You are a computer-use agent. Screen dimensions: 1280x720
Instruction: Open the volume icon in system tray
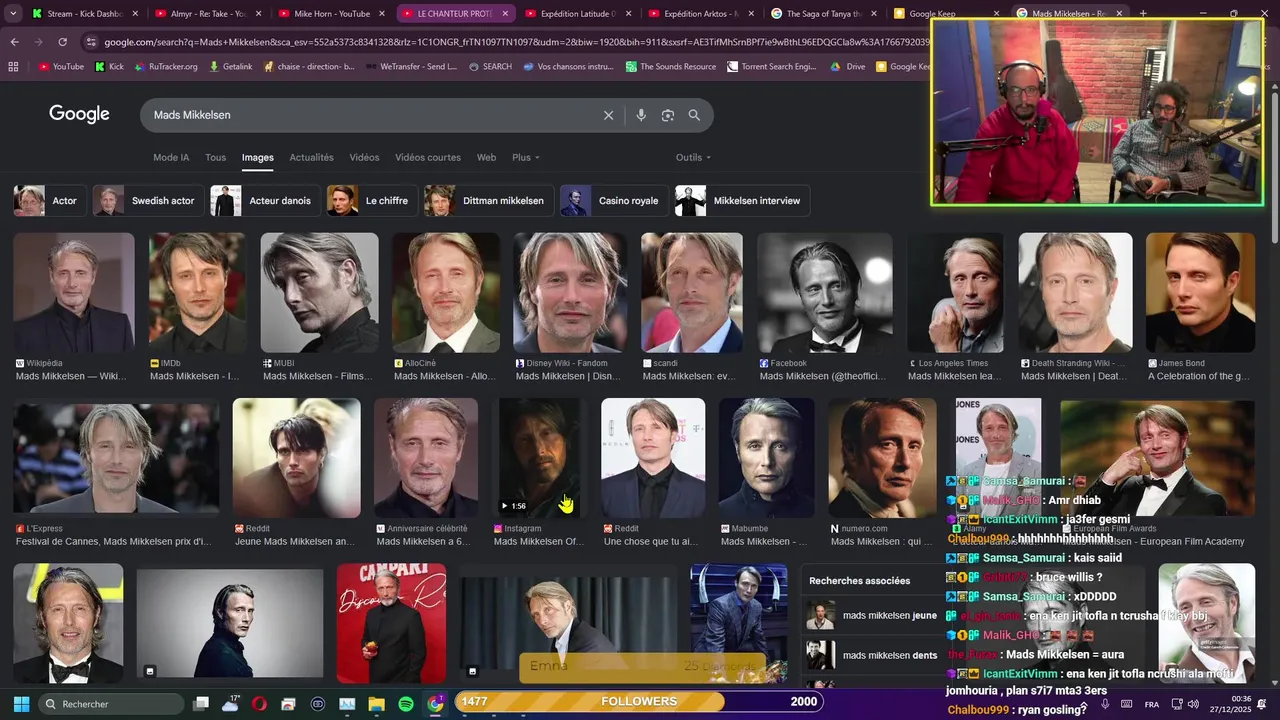1193,704
